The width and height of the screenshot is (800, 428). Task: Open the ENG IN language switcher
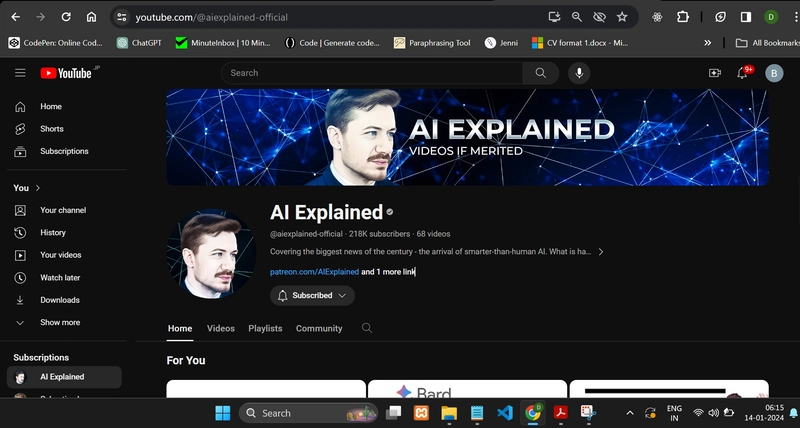click(x=674, y=413)
